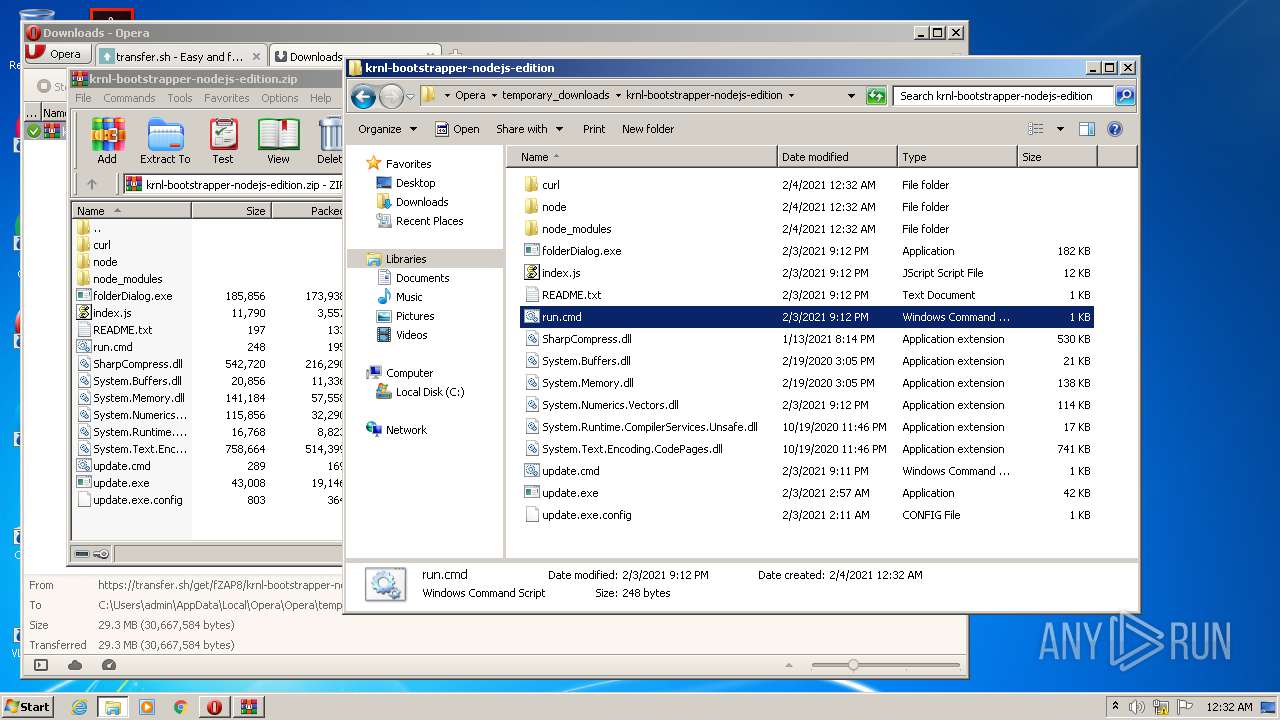Click Print in the Explorer toolbar
This screenshot has width=1280, height=720.
594,129
